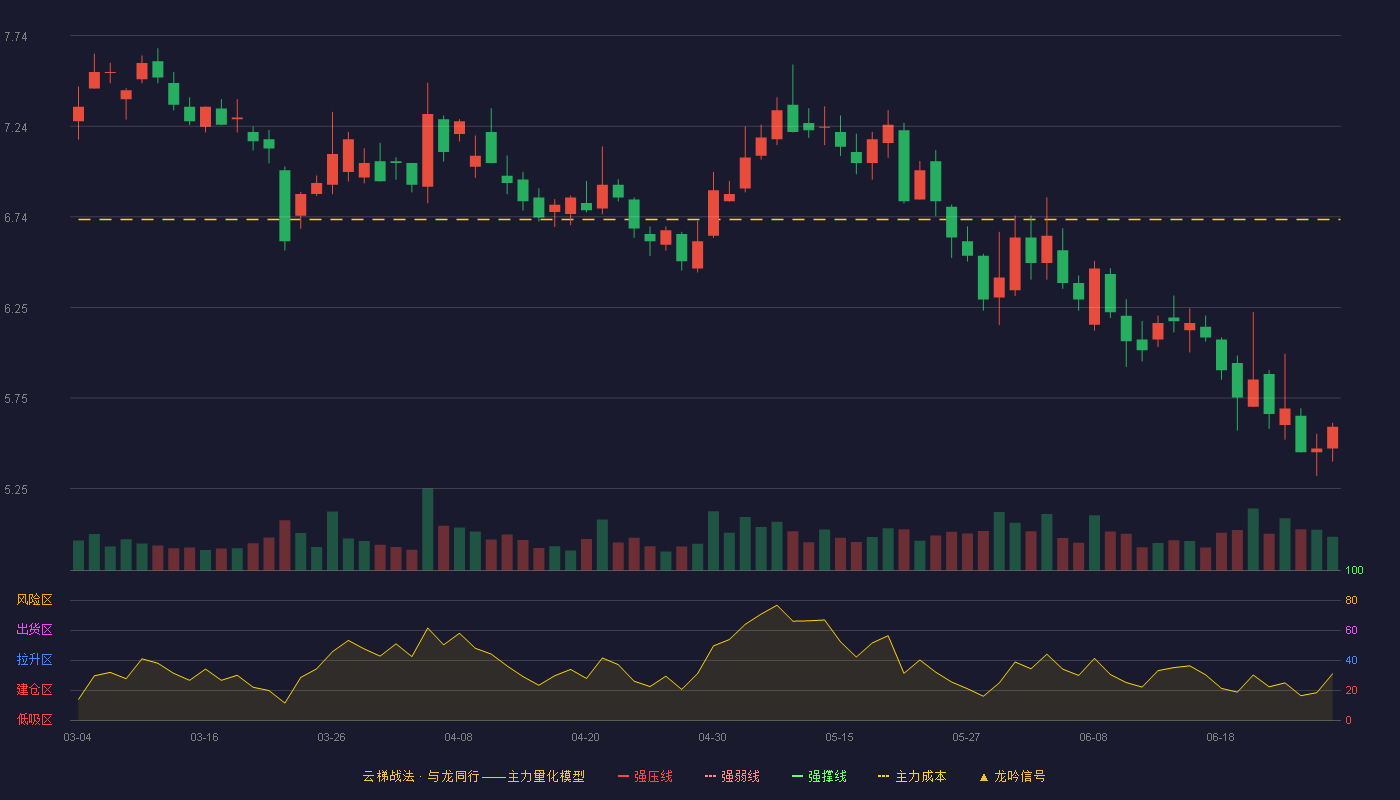Click the red 20 indicator scale label

pos(1351,690)
